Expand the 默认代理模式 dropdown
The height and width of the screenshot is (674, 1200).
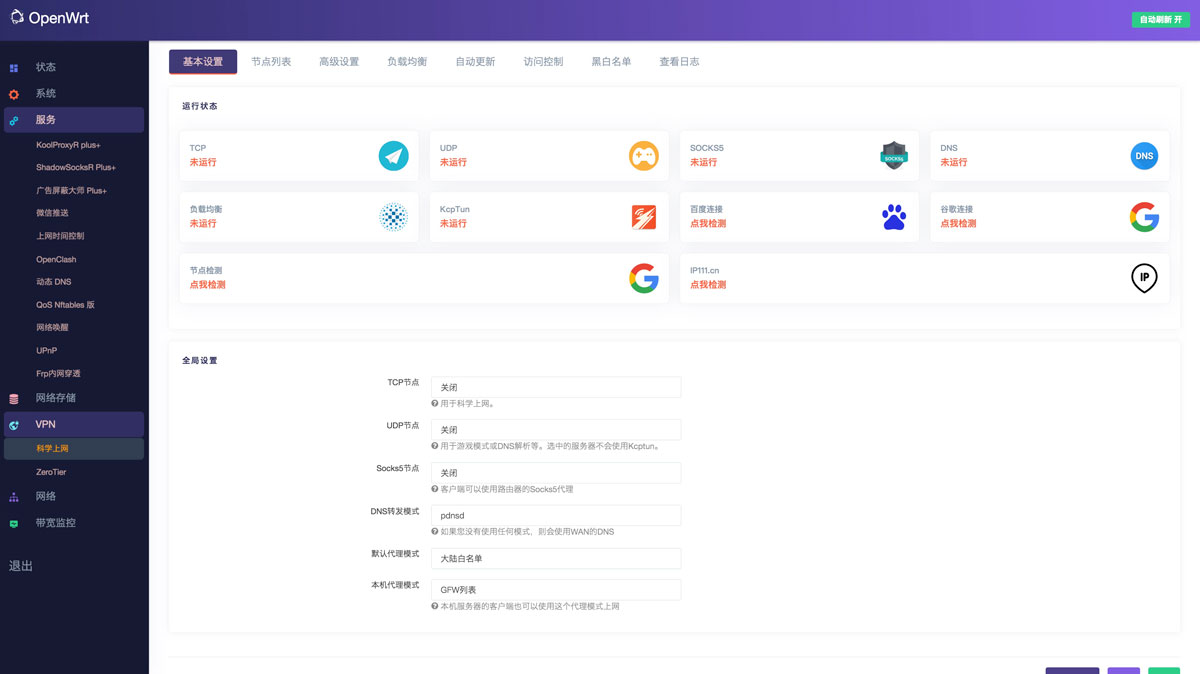(555, 559)
